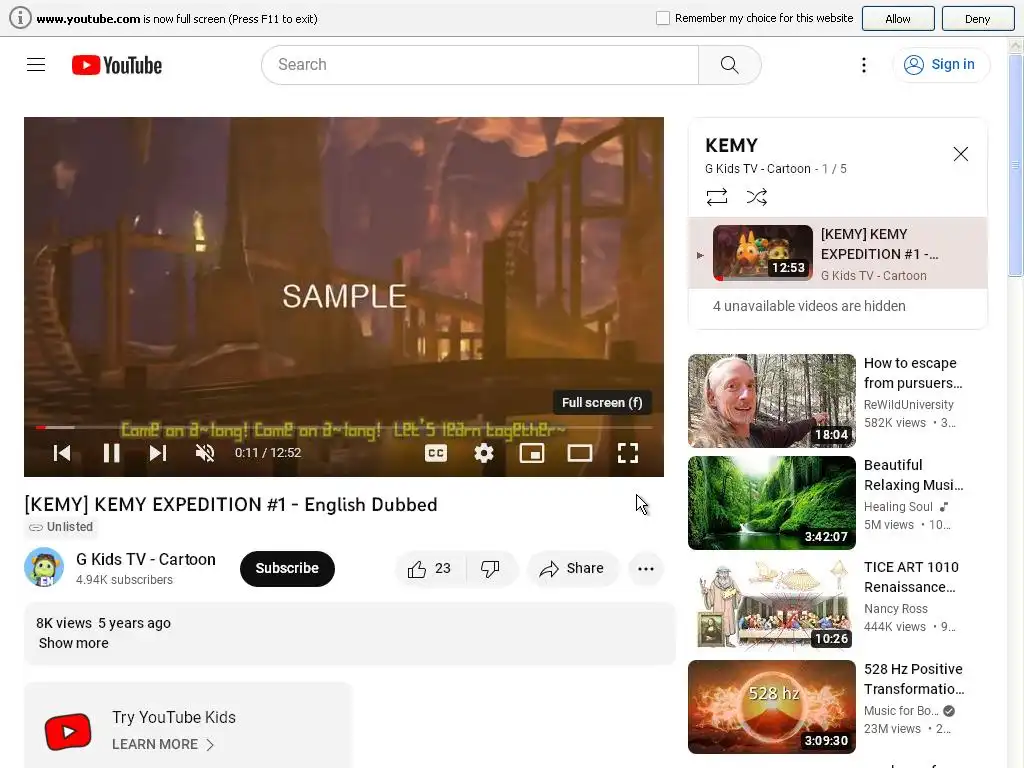Deny full screen for youtube.com
Image resolution: width=1024 pixels, height=768 pixels.
(978, 19)
